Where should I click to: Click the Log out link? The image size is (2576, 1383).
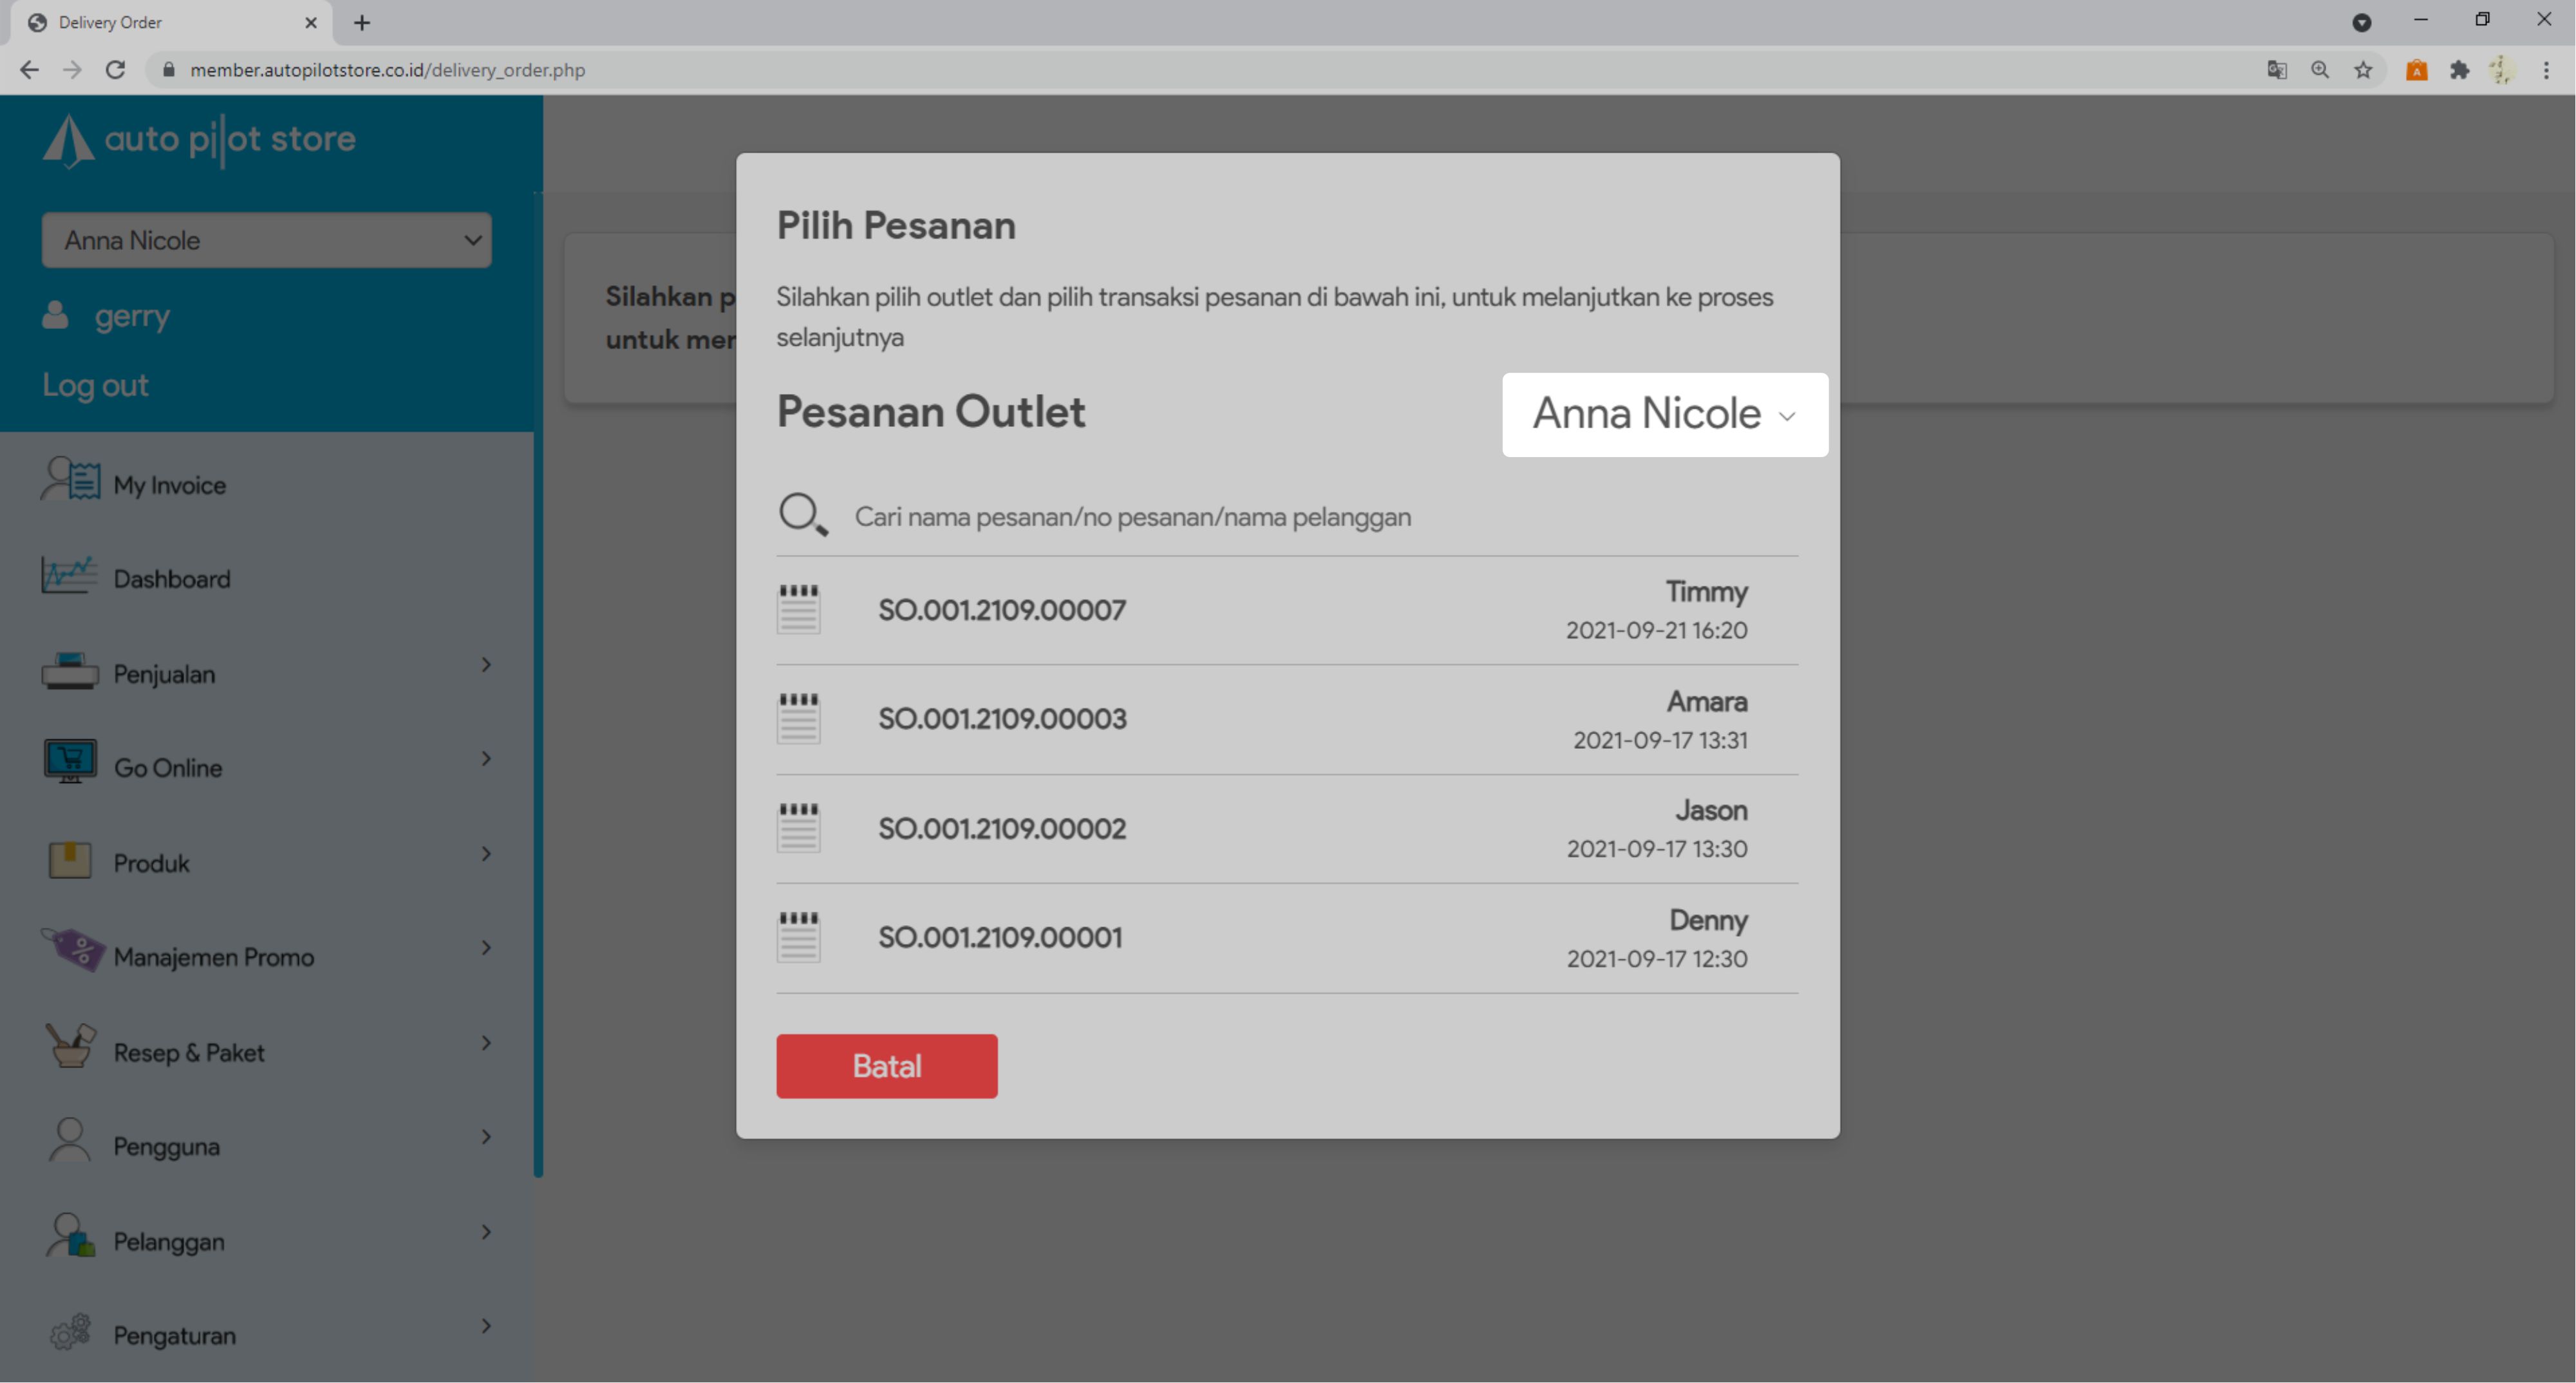95,386
